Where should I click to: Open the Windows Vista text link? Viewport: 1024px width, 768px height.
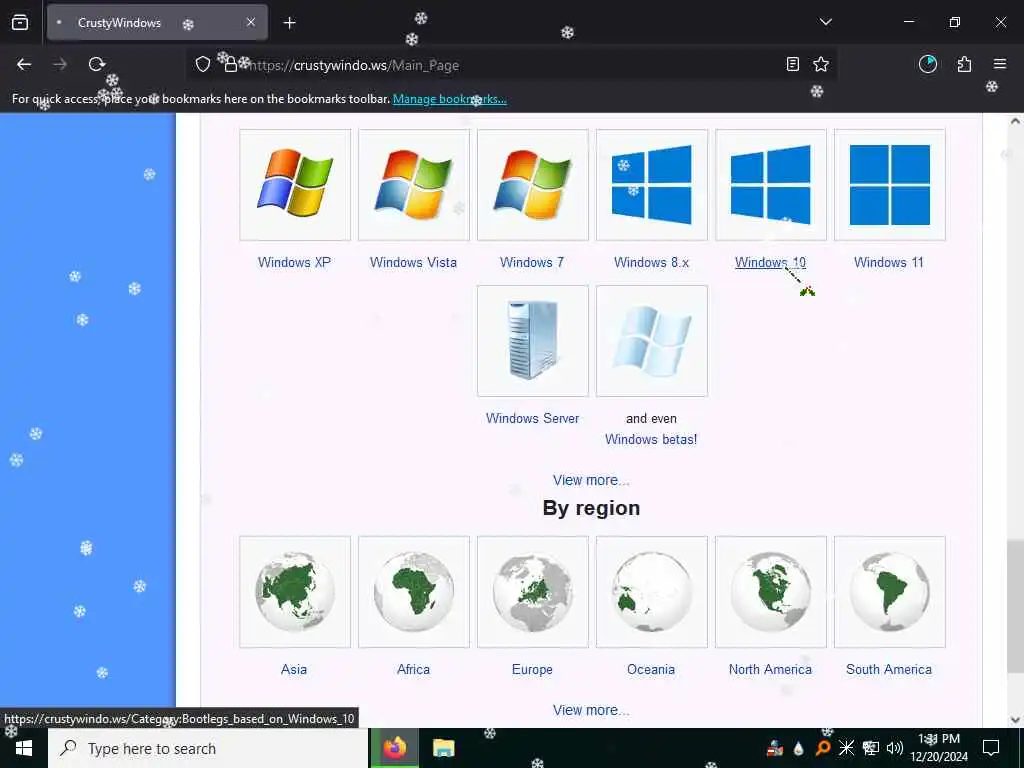point(413,263)
